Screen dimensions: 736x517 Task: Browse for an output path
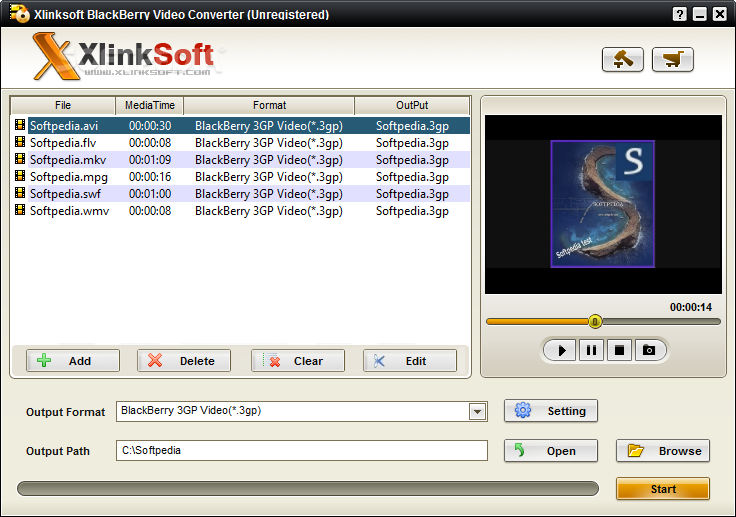point(663,451)
